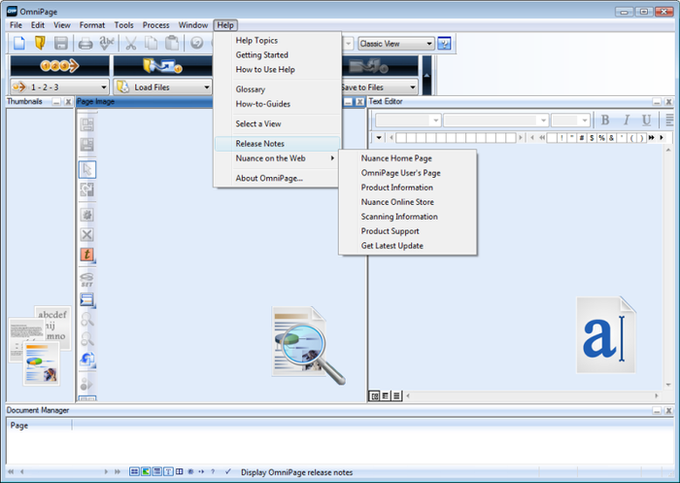The image size is (680, 483).
Task: Click the Save disk icon
Action: click(61, 43)
